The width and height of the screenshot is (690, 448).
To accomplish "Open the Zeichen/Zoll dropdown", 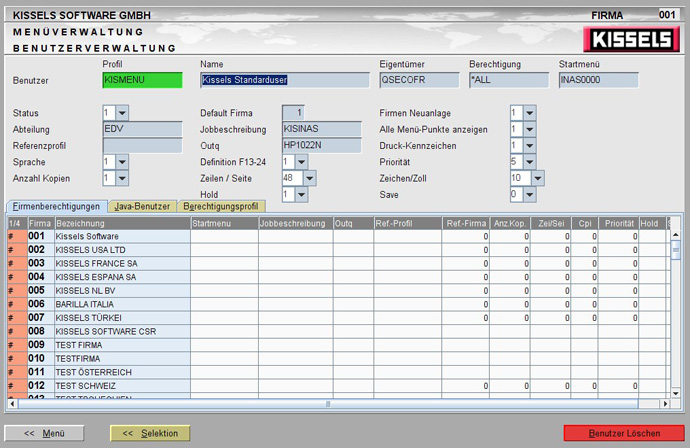I will (x=538, y=178).
